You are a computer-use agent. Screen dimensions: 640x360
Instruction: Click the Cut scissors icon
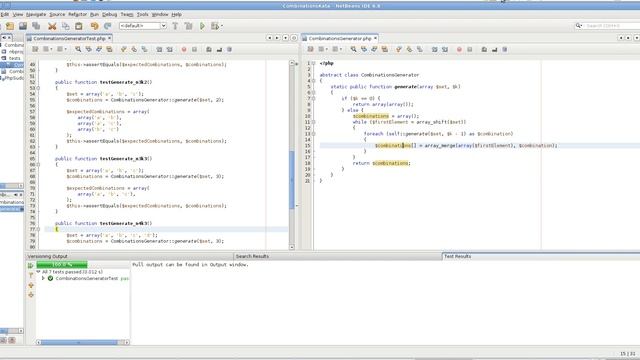point(52,26)
